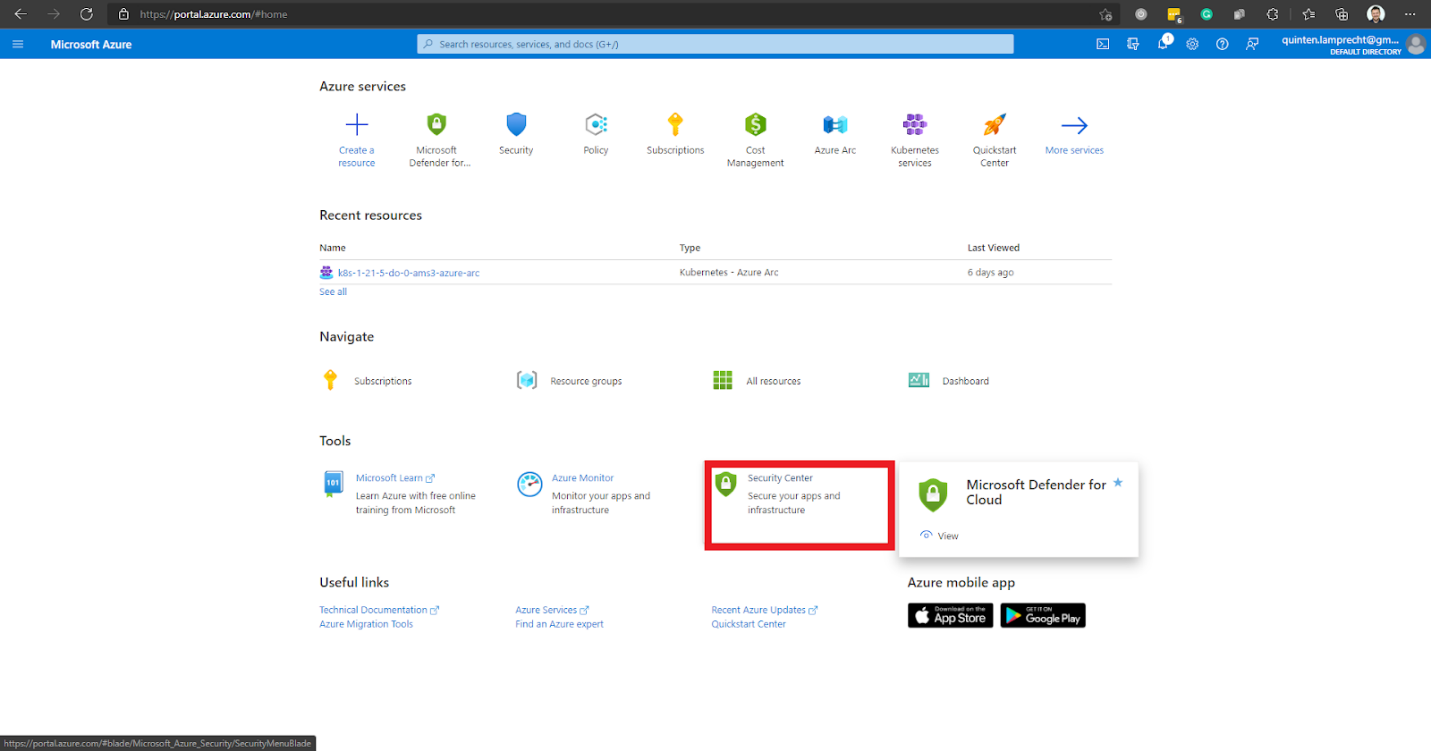Open the Security service blue shield icon
Screen dimensions: 1431x751
[x=516, y=125]
